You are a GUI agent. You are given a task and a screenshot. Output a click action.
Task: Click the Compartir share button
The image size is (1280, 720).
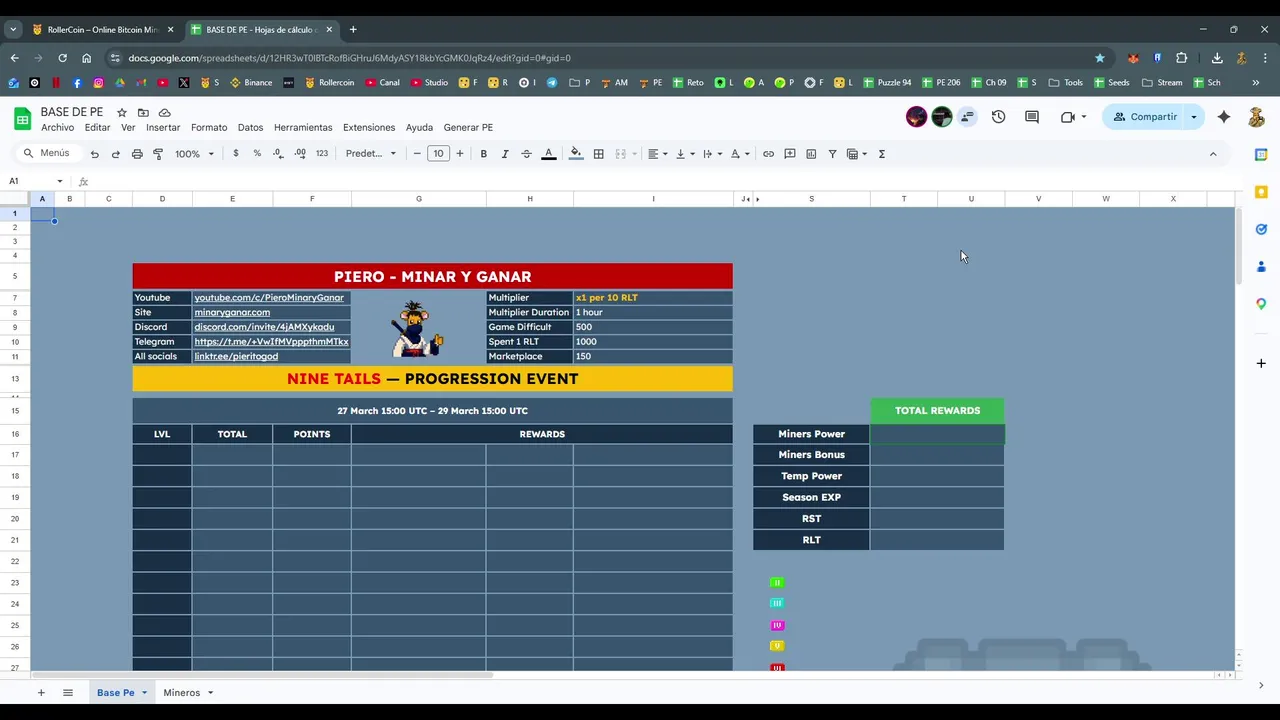[1145, 117]
